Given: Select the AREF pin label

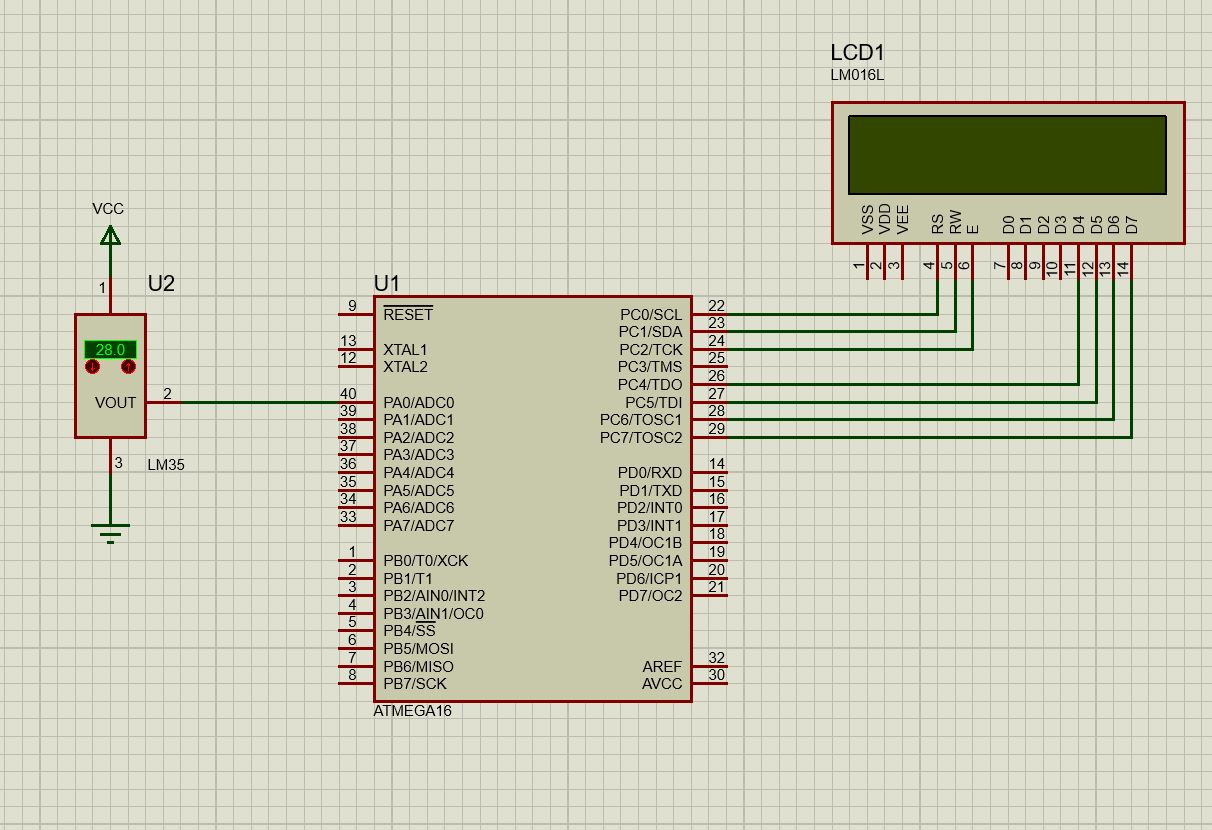Looking at the screenshot, I should 662,667.
